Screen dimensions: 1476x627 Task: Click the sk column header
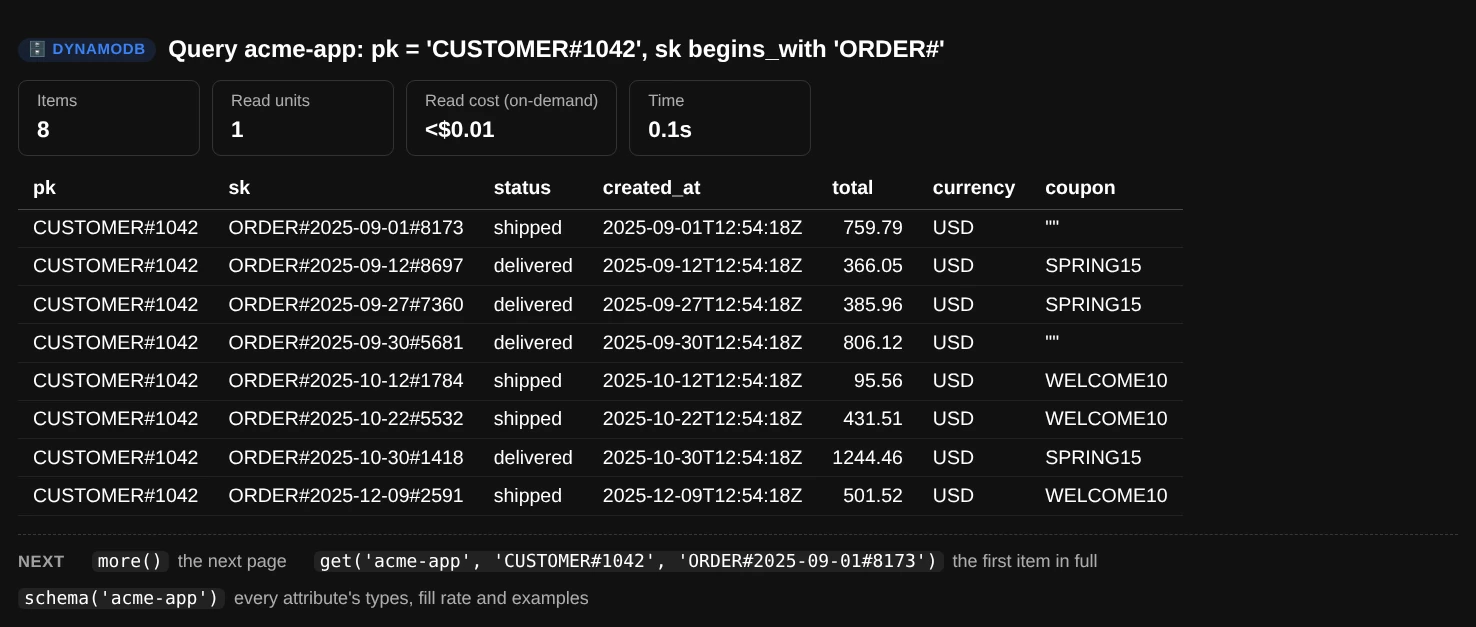(x=239, y=188)
